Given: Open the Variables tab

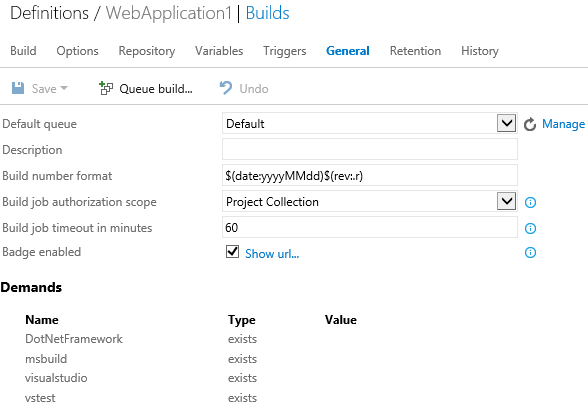Looking at the screenshot, I should [x=219, y=51].
